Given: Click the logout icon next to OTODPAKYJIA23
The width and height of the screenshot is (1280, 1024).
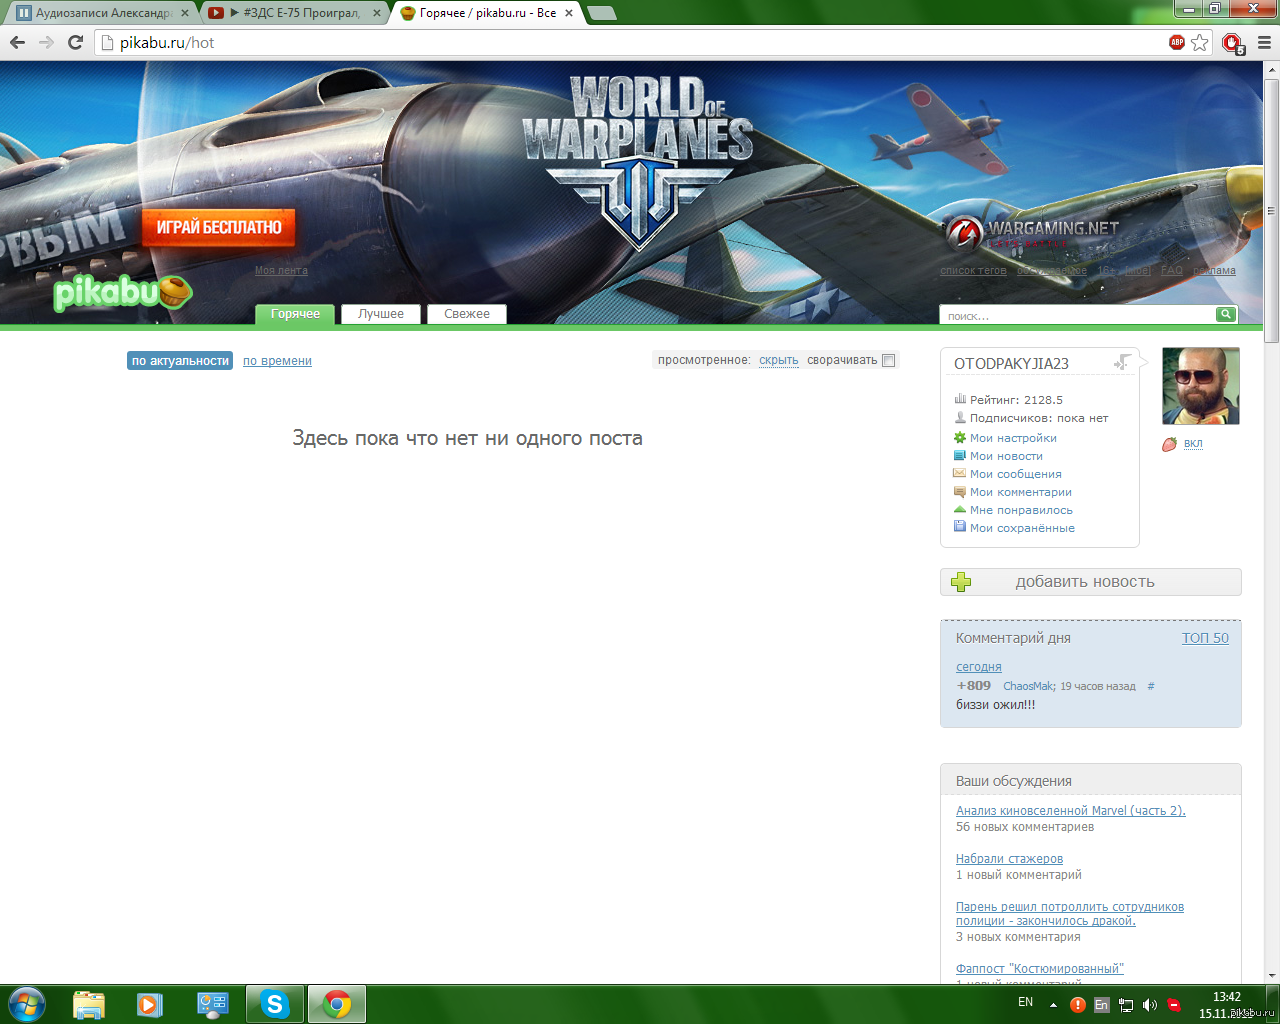Looking at the screenshot, I should pyautogui.click(x=1123, y=362).
